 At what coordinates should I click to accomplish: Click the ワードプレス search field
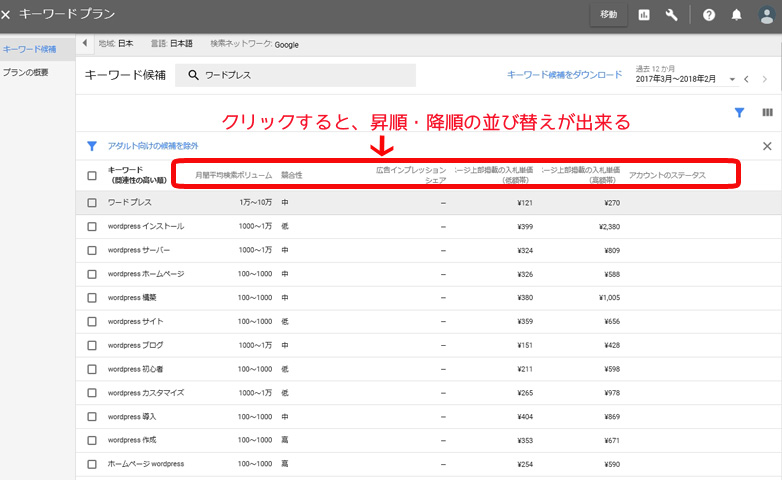tap(295, 75)
